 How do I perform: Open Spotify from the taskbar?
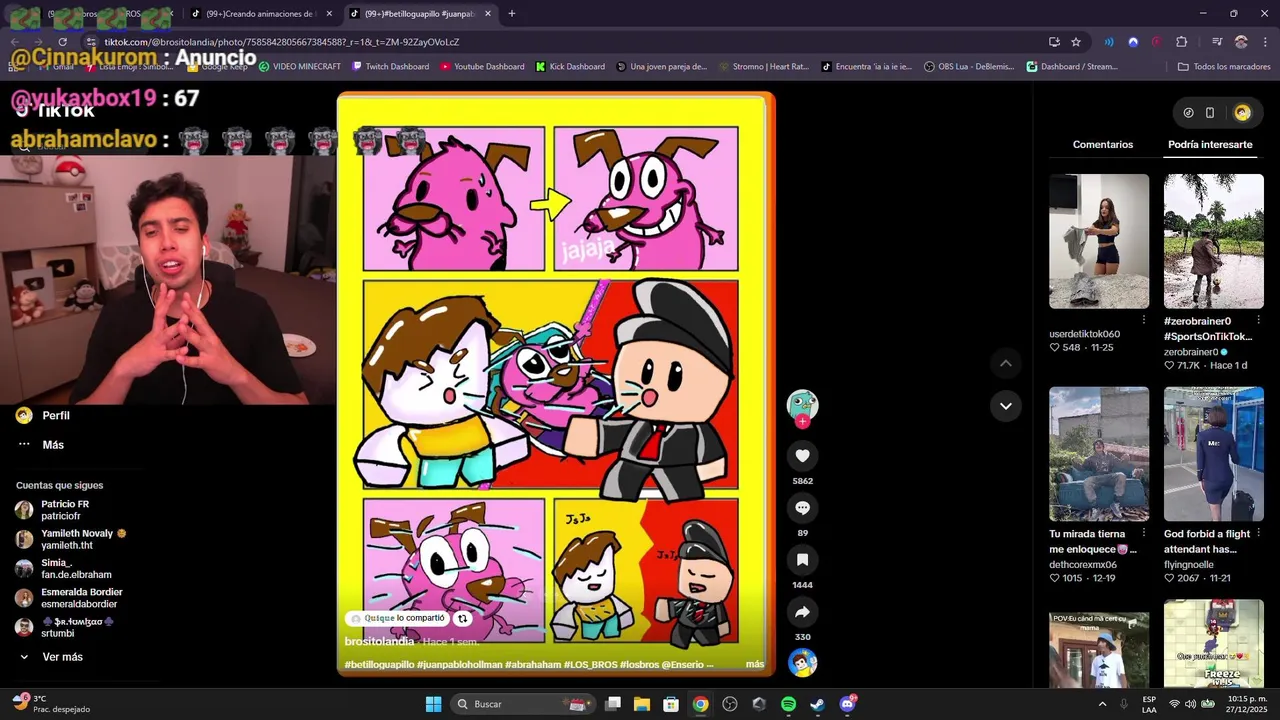click(788, 704)
